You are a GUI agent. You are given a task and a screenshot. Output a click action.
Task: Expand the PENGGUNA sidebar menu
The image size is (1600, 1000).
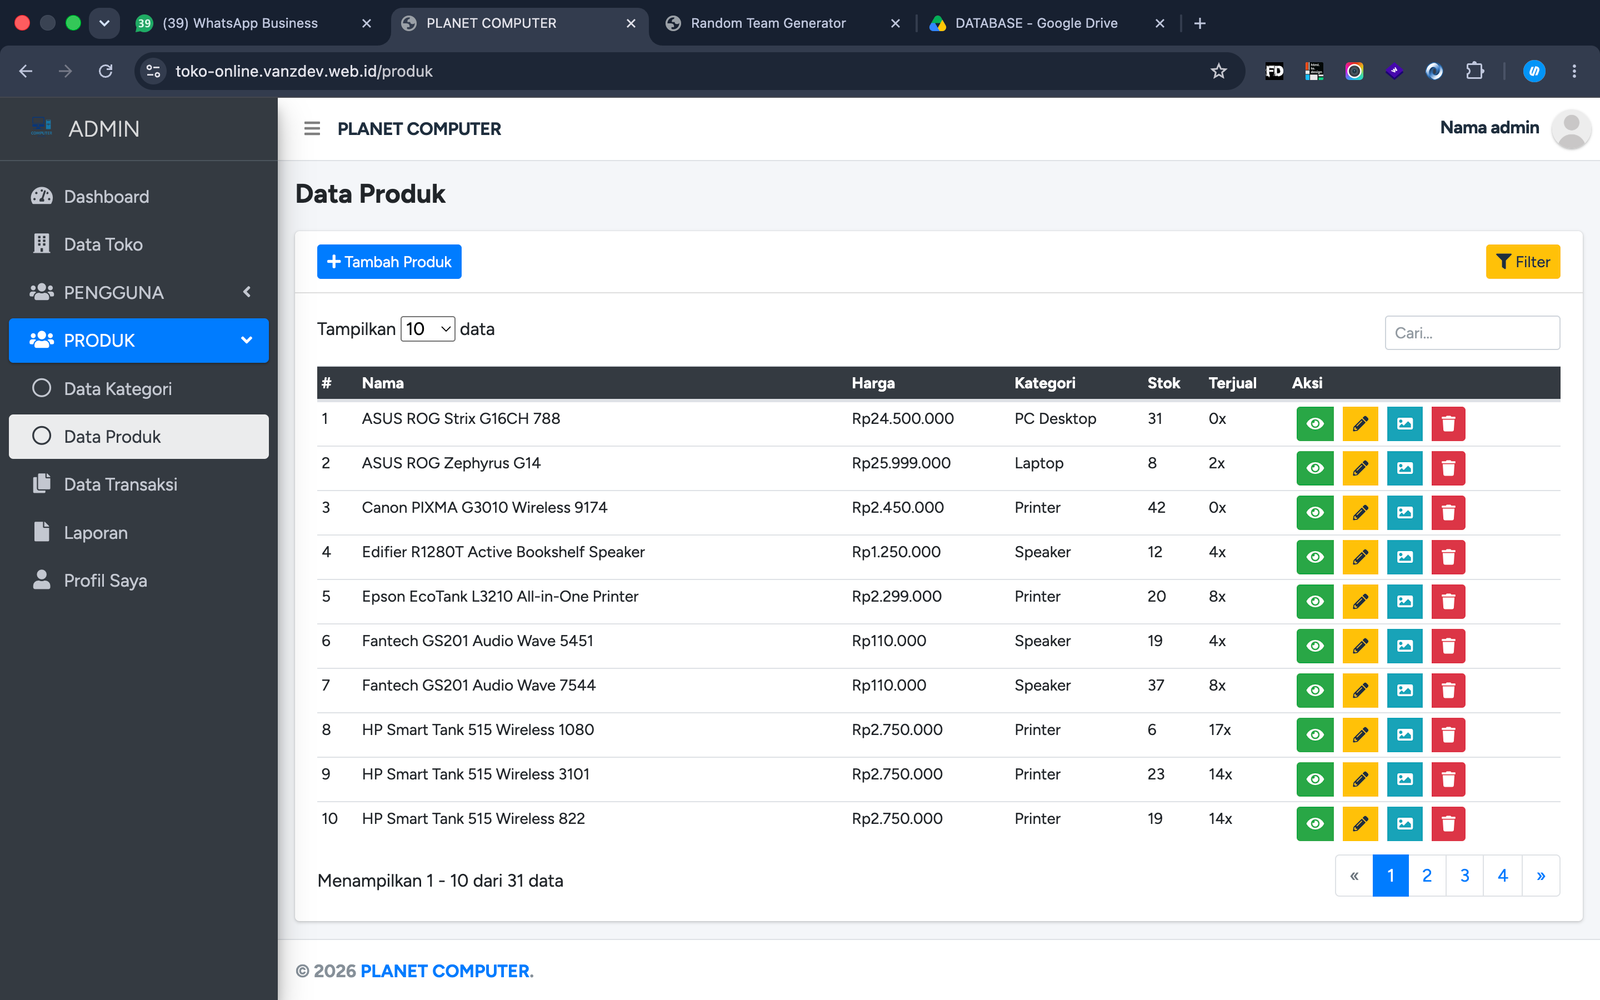point(139,292)
